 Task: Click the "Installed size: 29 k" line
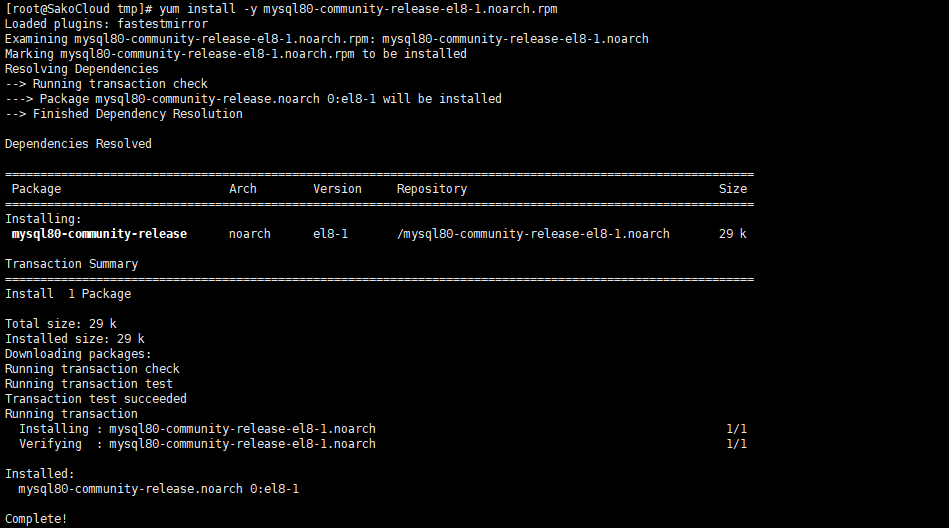(x=75, y=339)
